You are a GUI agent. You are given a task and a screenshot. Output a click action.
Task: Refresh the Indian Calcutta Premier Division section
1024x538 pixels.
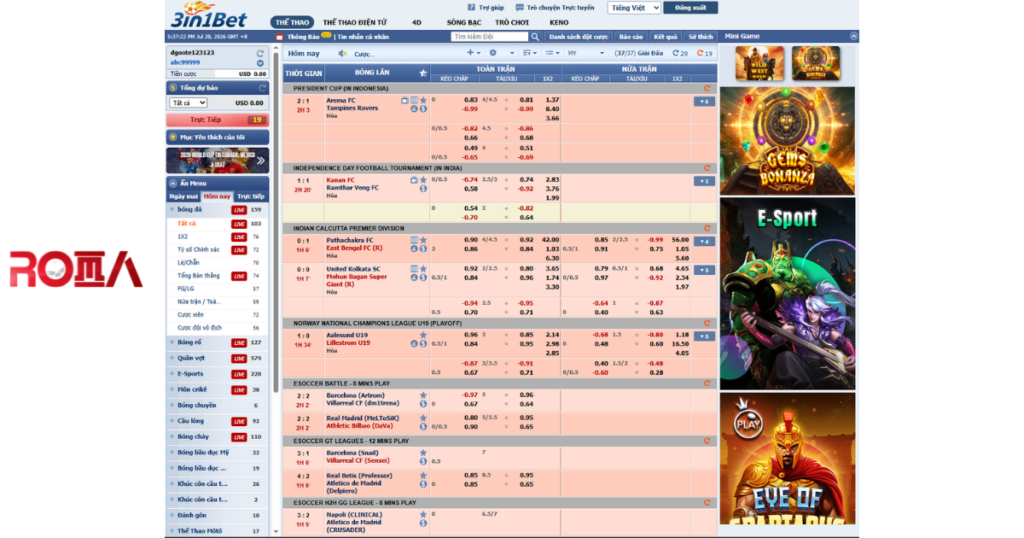pyautogui.click(x=707, y=229)
